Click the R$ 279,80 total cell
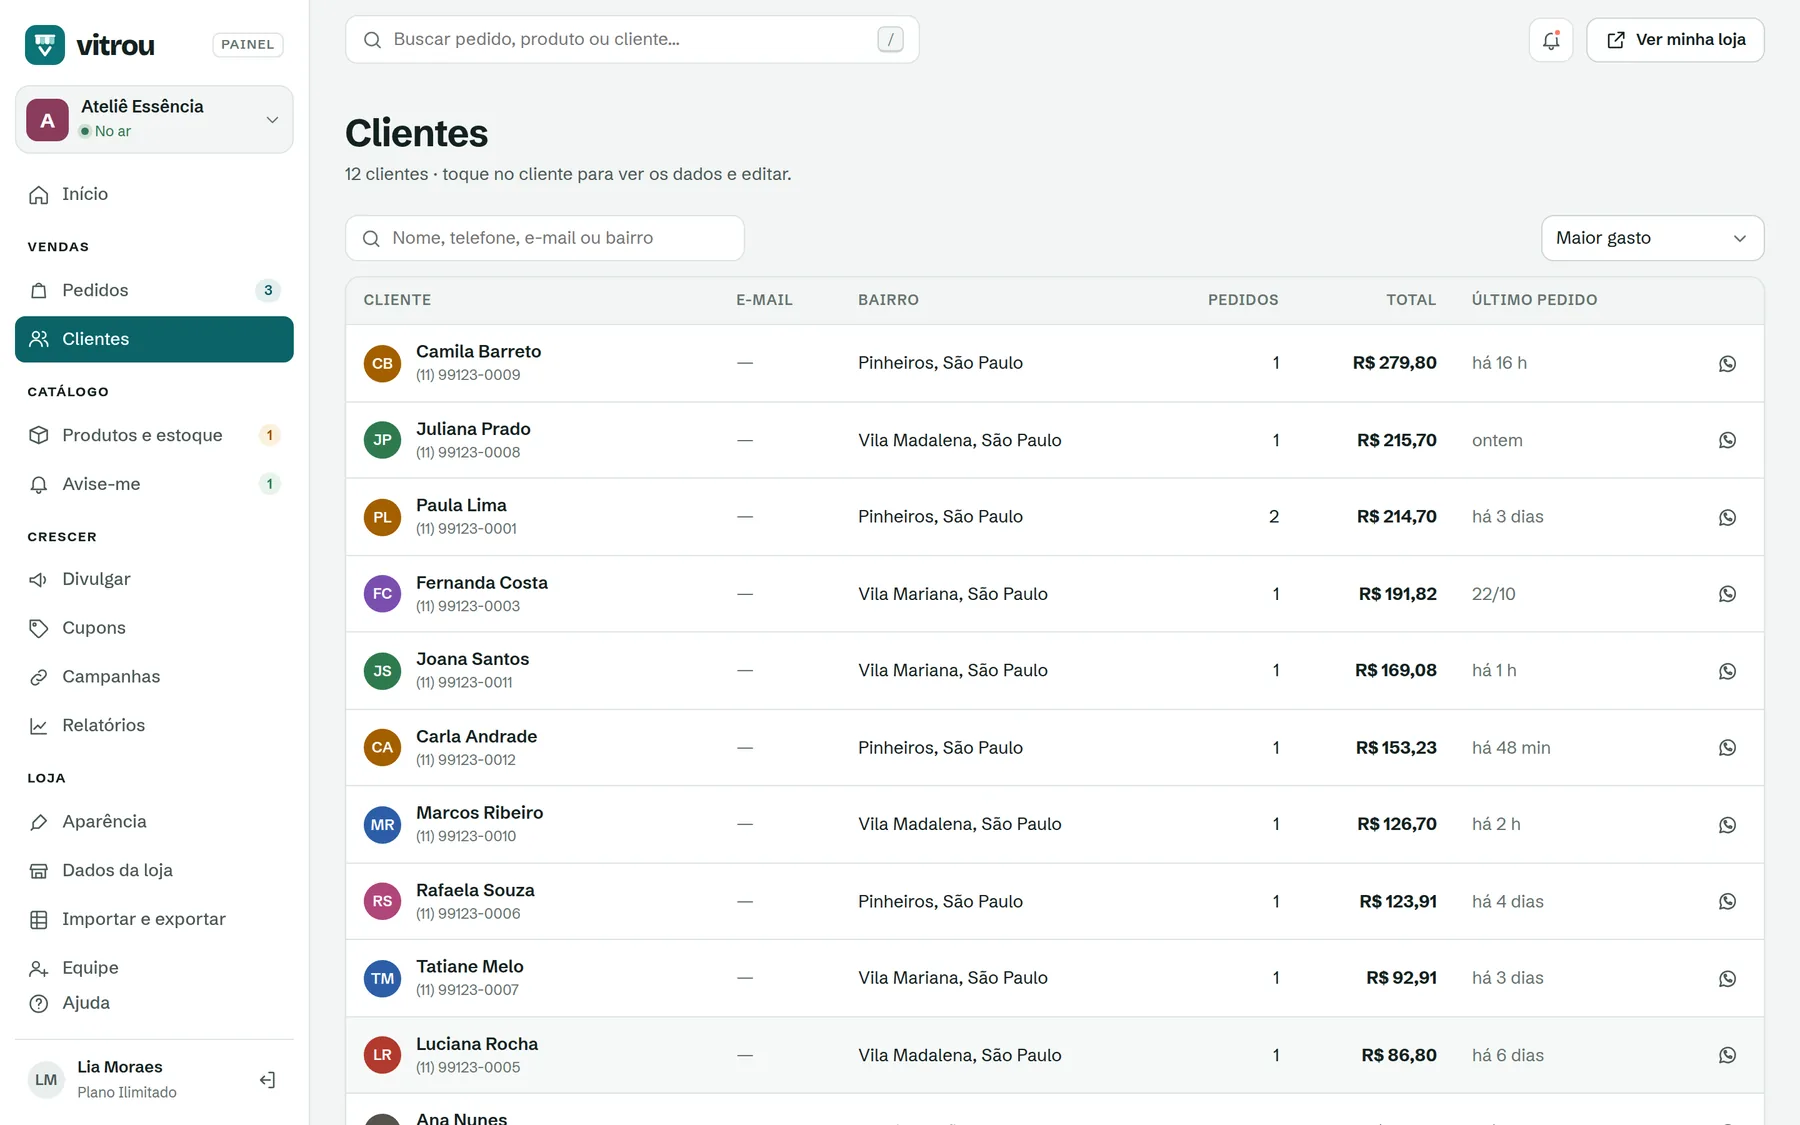This screenshot has width=1800, height=1125. point(1394,363)
